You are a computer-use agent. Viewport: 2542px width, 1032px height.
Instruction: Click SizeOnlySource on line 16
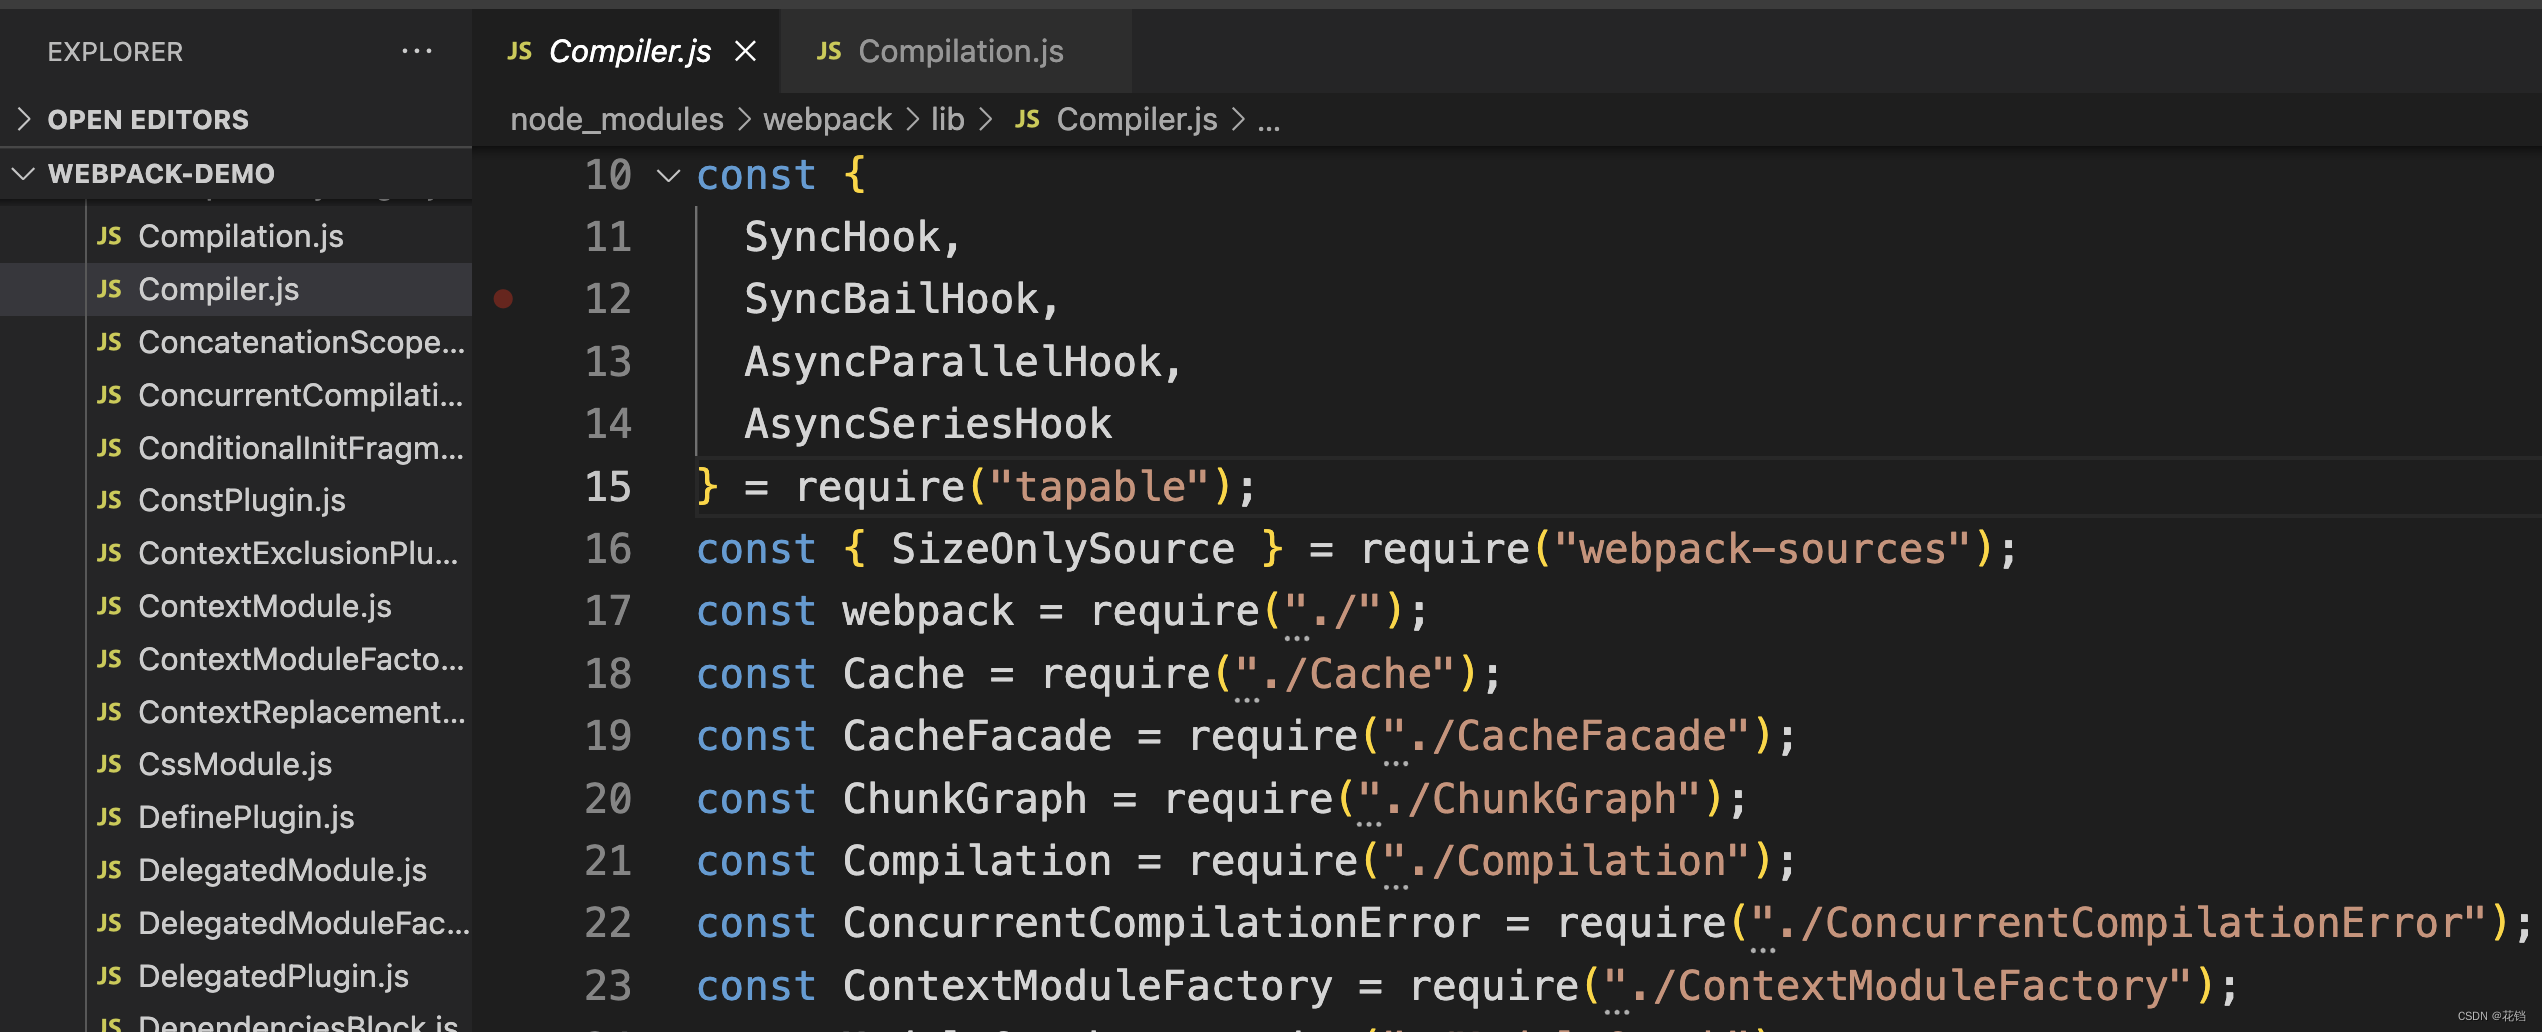pos(1063,549)
